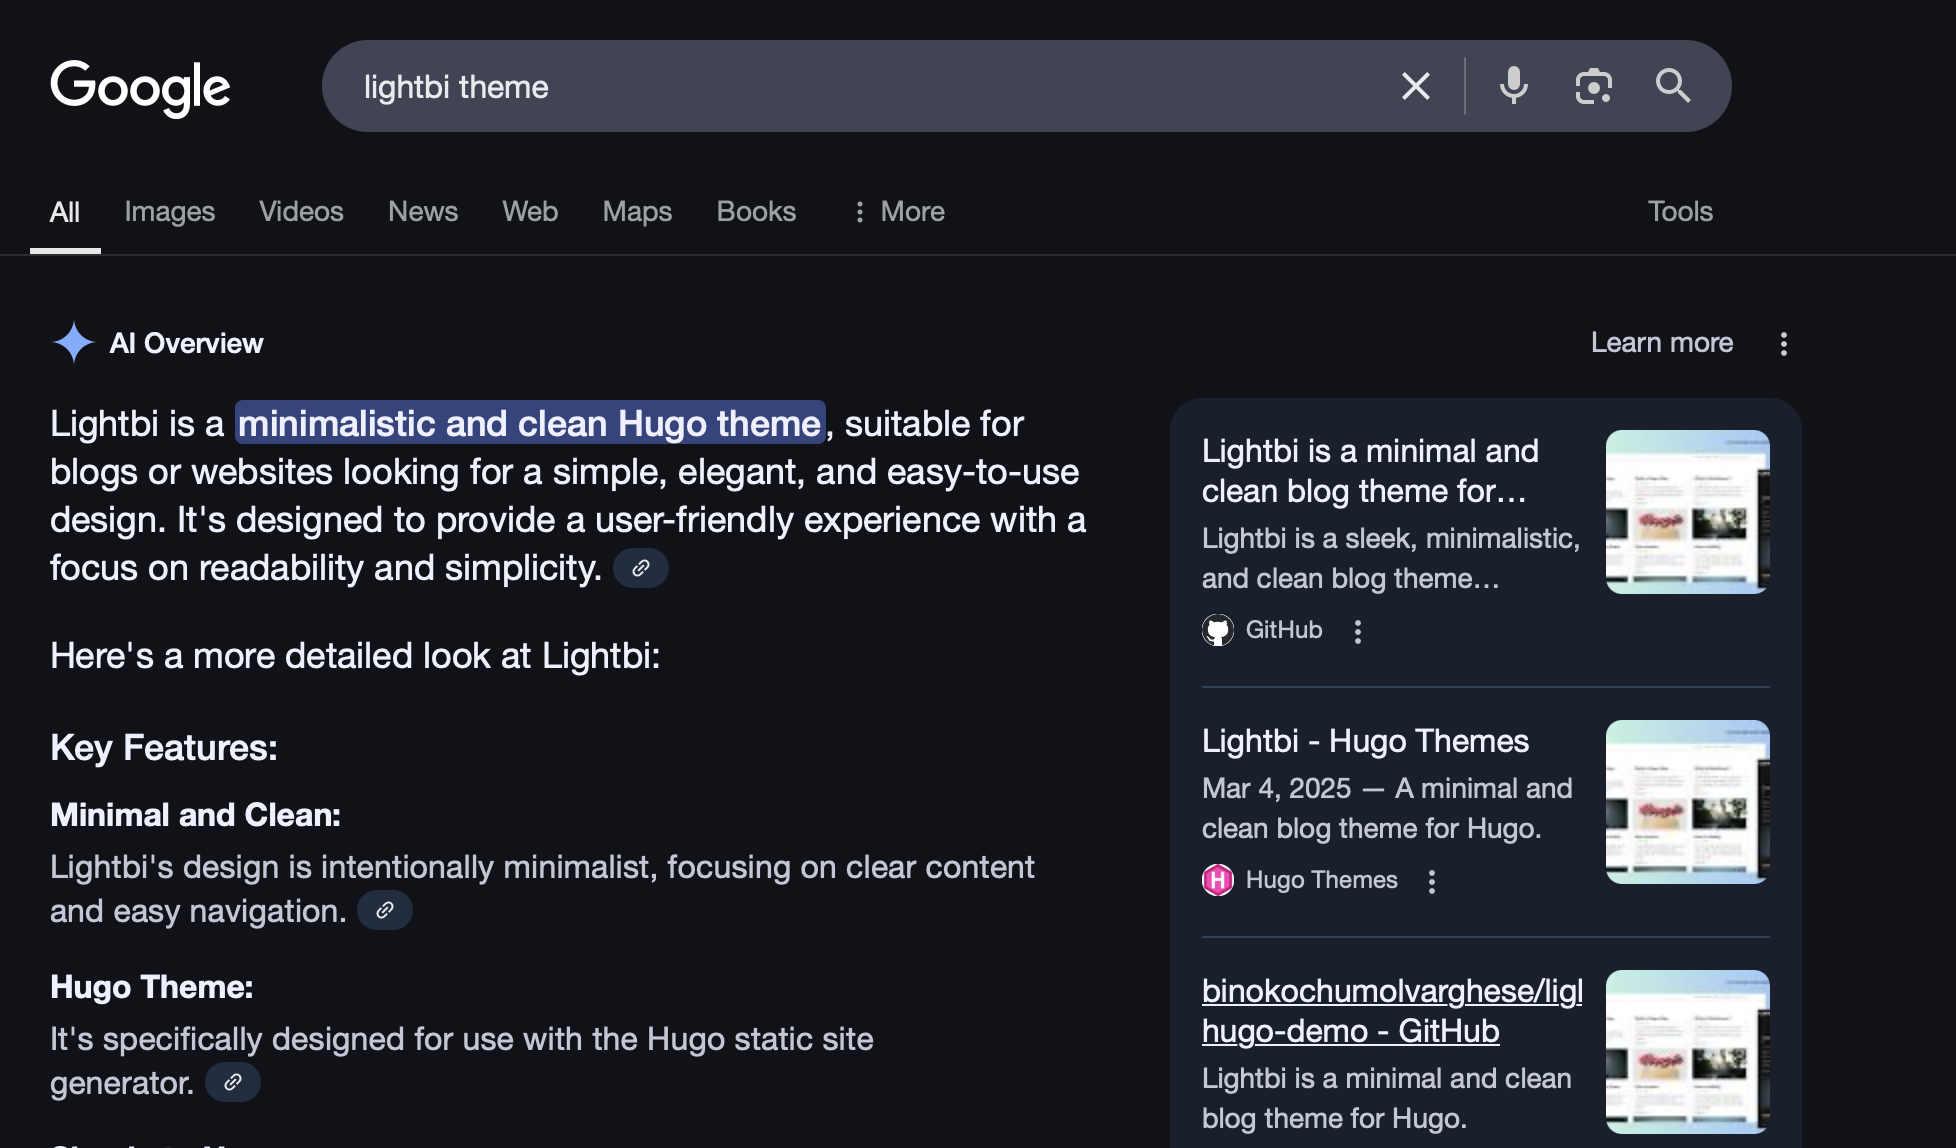Switch to the Images tab
Viewport: 1956px width, 1148px height.
[170, 212]
